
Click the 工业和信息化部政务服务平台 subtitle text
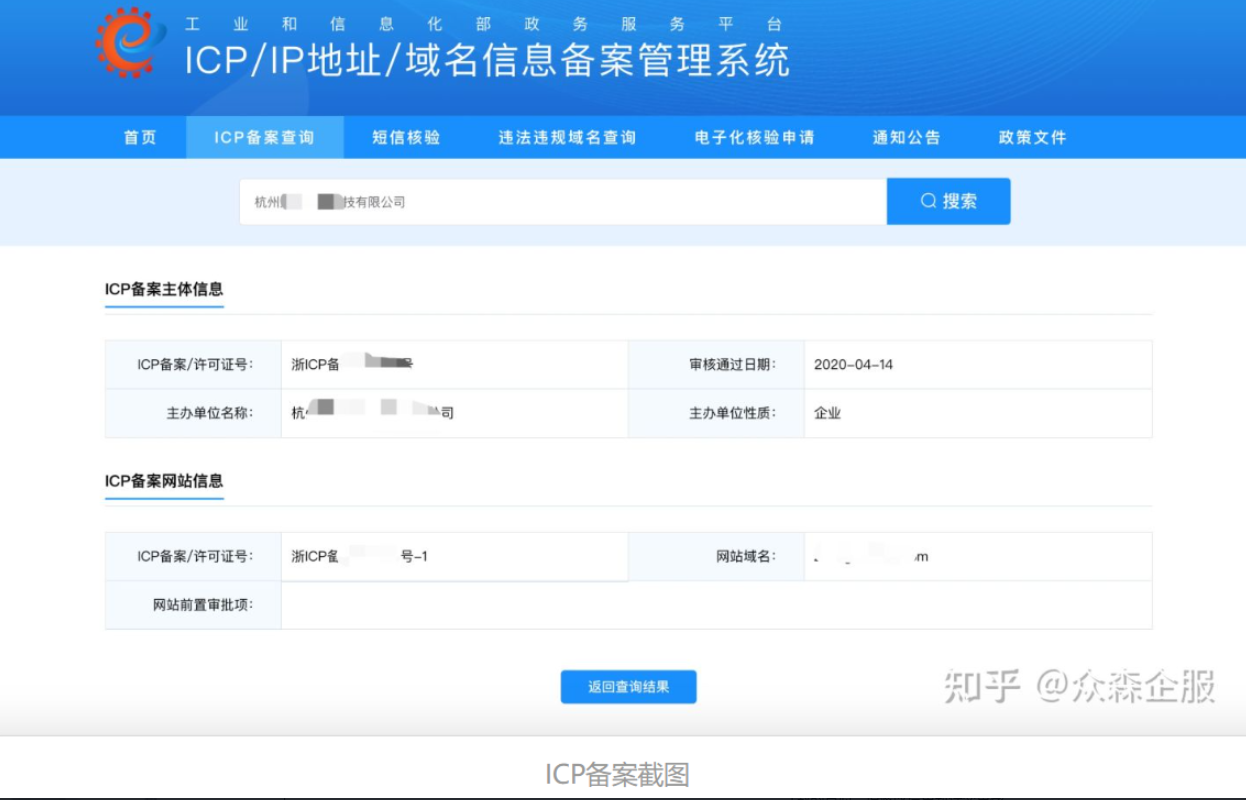pyautogui.click(x=483, y=24)
